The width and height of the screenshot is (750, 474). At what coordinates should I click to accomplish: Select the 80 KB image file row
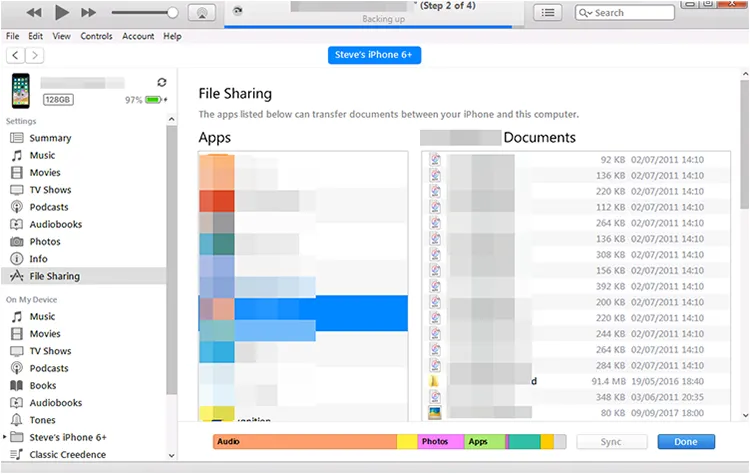click(x=576, y=413)
